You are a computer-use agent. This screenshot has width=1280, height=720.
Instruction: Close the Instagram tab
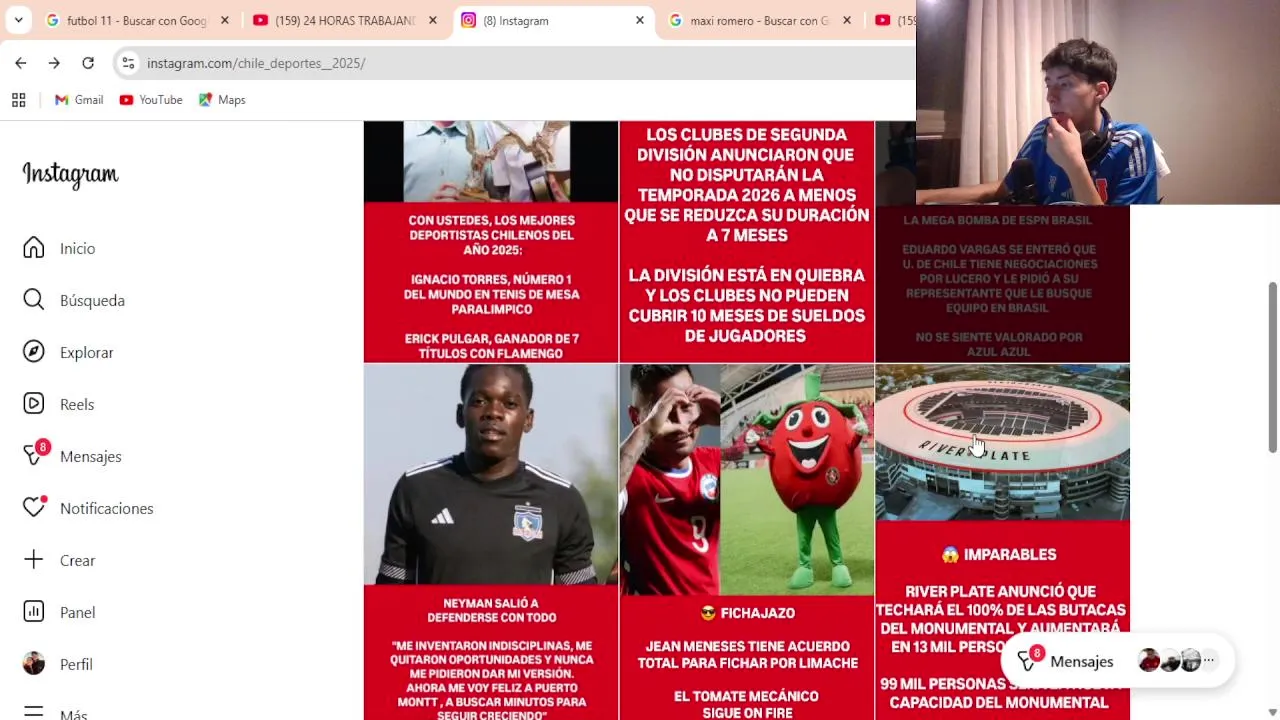[x=640, y=20]
